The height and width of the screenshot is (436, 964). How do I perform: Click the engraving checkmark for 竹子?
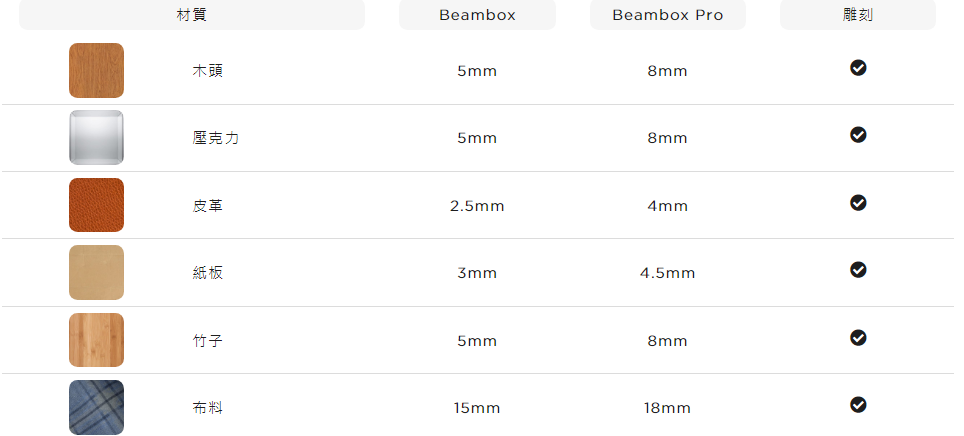pyautogui.click(x=858, y=338)
